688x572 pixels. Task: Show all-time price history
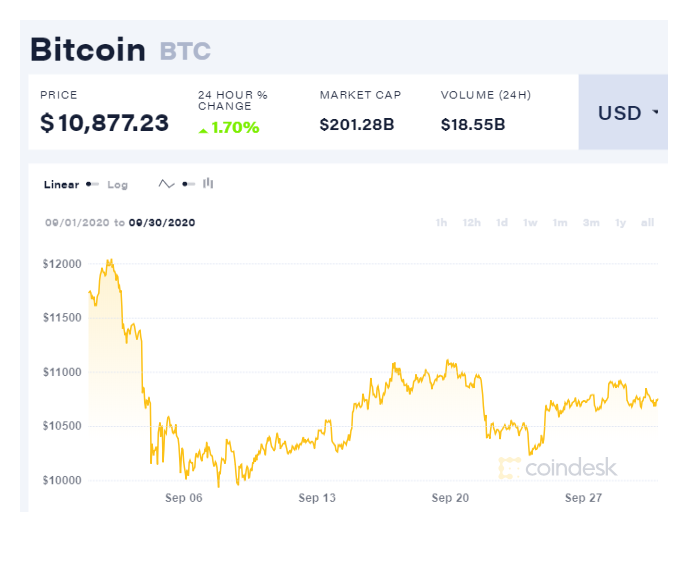[648, 223]
